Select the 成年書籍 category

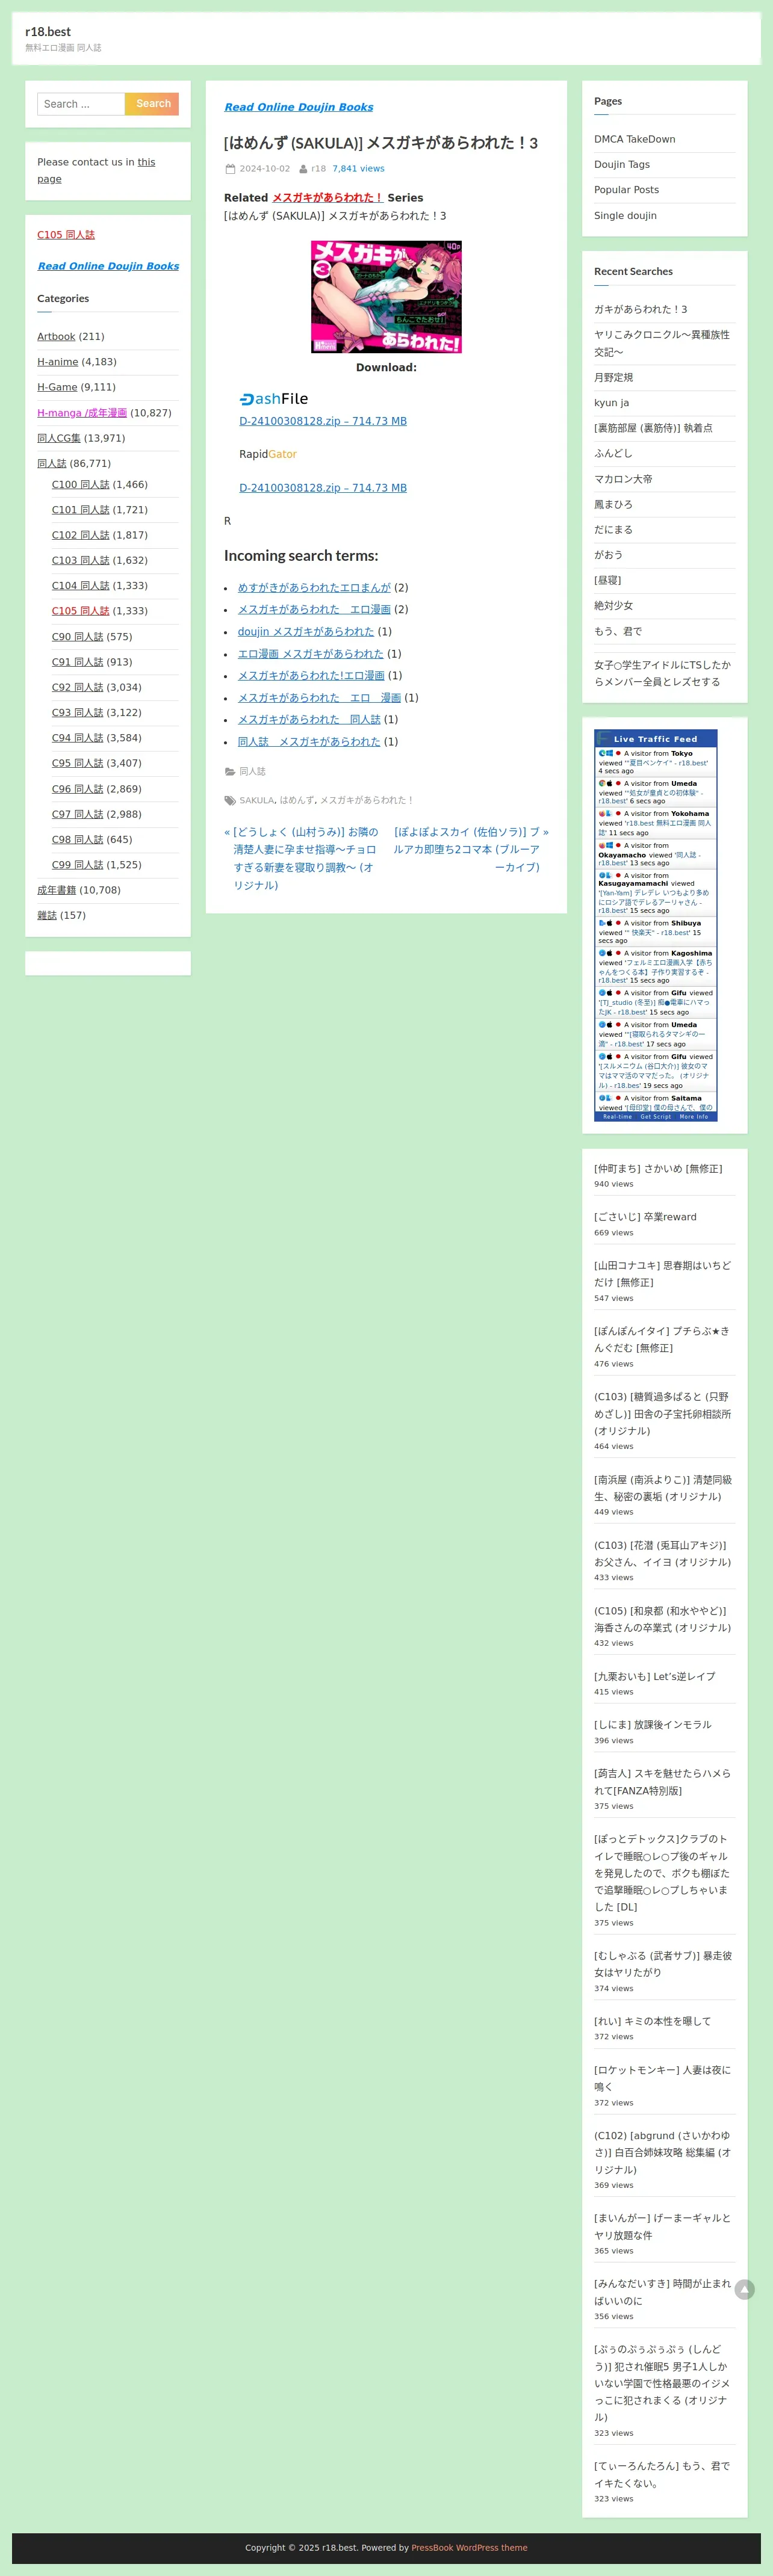[57, 890]
